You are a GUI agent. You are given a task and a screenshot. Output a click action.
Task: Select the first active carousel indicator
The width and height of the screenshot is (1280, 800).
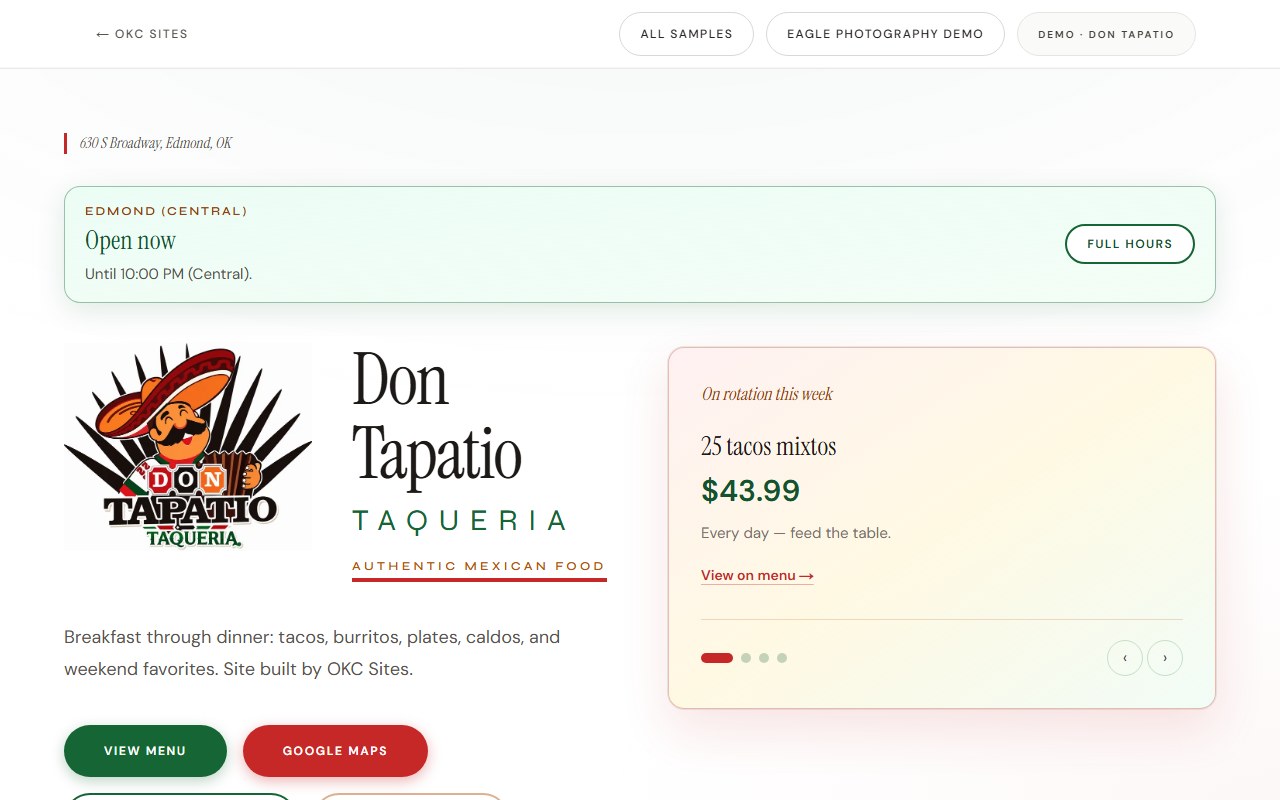(717, 658)
